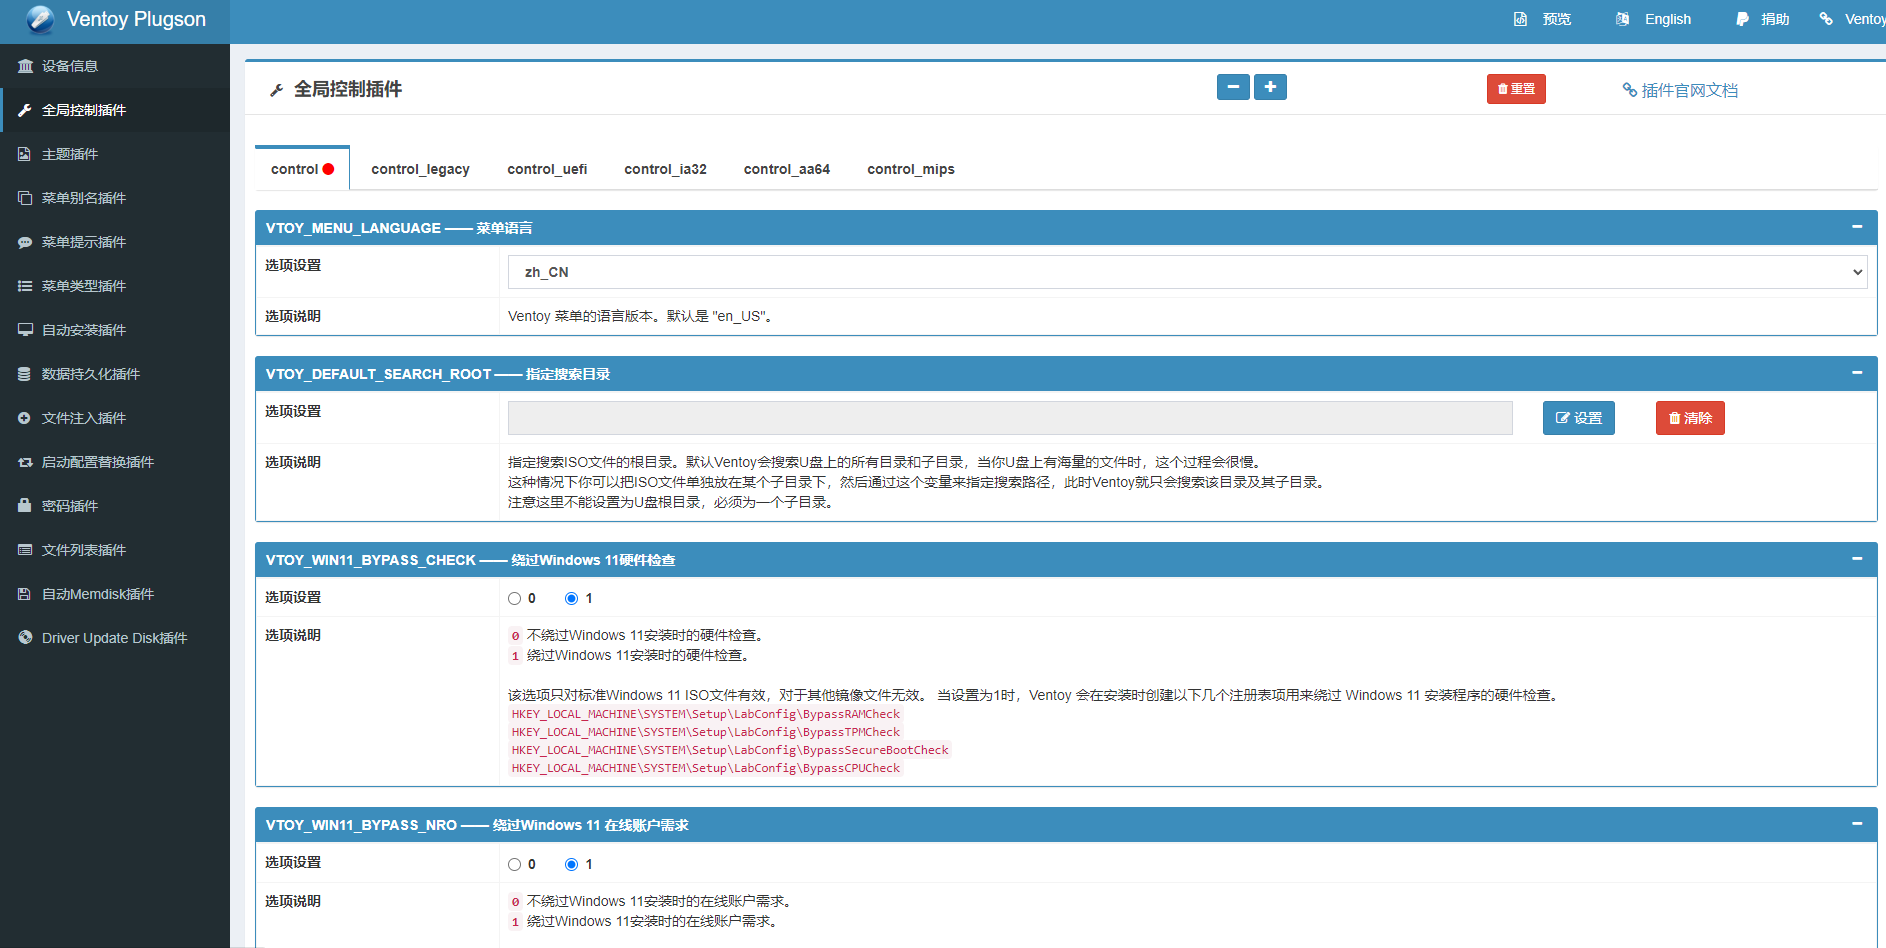Open the zh_CN menu language dropdown
The width and height of the screenshot is (1886, 948).
click(x=1187, y=272)
